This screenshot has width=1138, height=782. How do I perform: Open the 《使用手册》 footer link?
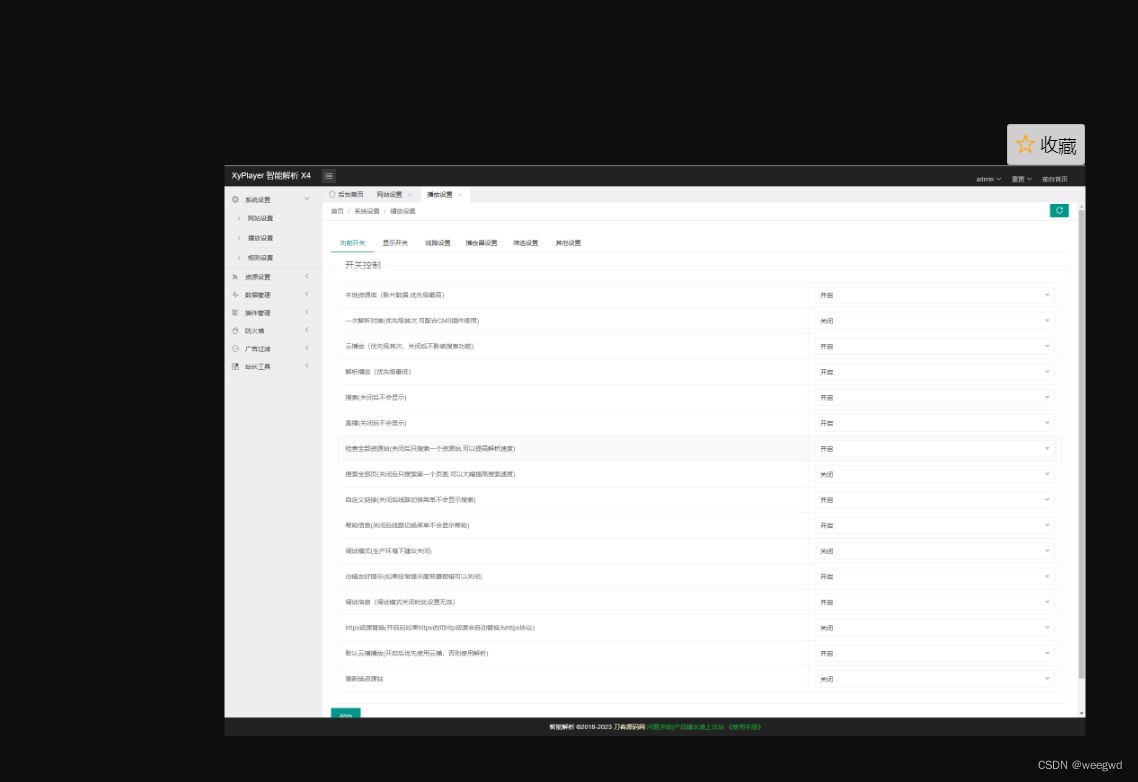(x=744, y=726)
